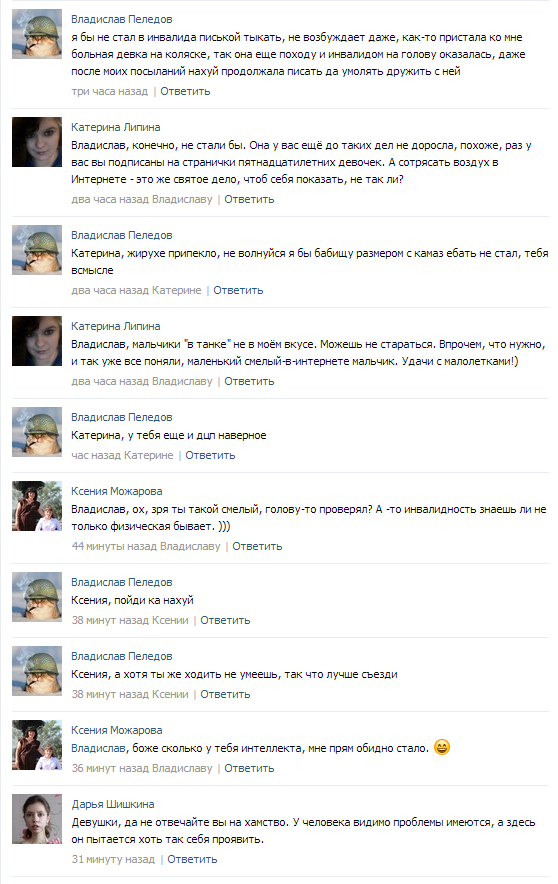Click Ответить under the 'у тебя еще и дцп' comment

210,455
